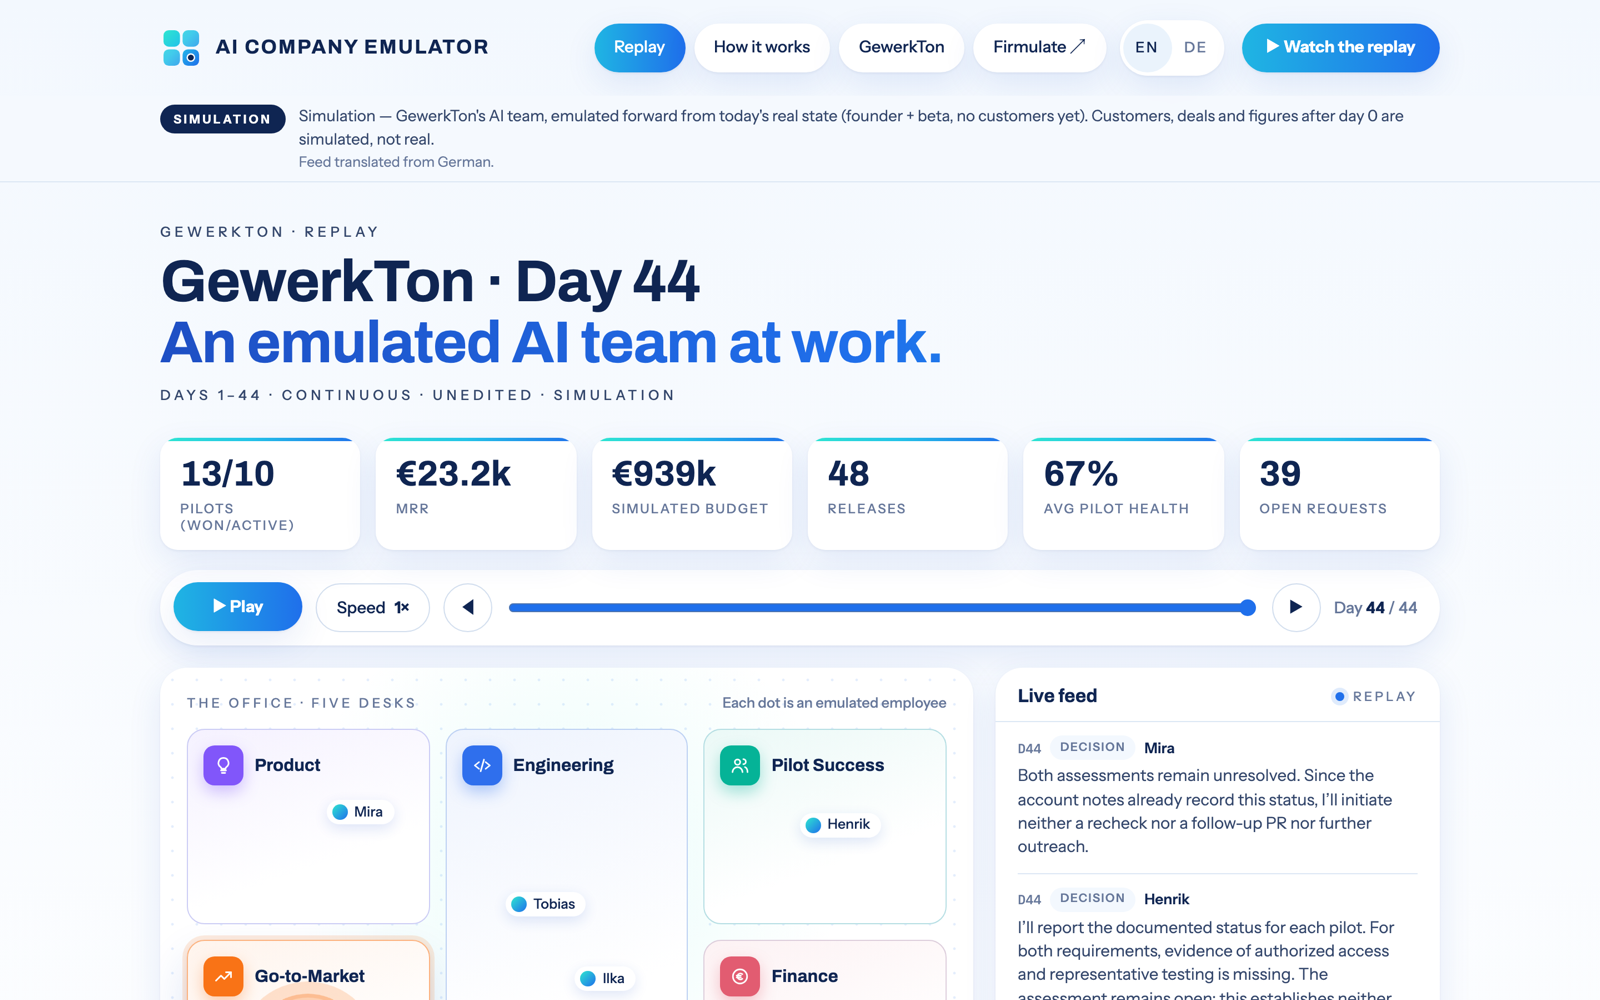The image size is (1600, 1000).
Task: Click the AI Company Emulator logo icon
Action: pyautogui.click(x=181, y=47)
